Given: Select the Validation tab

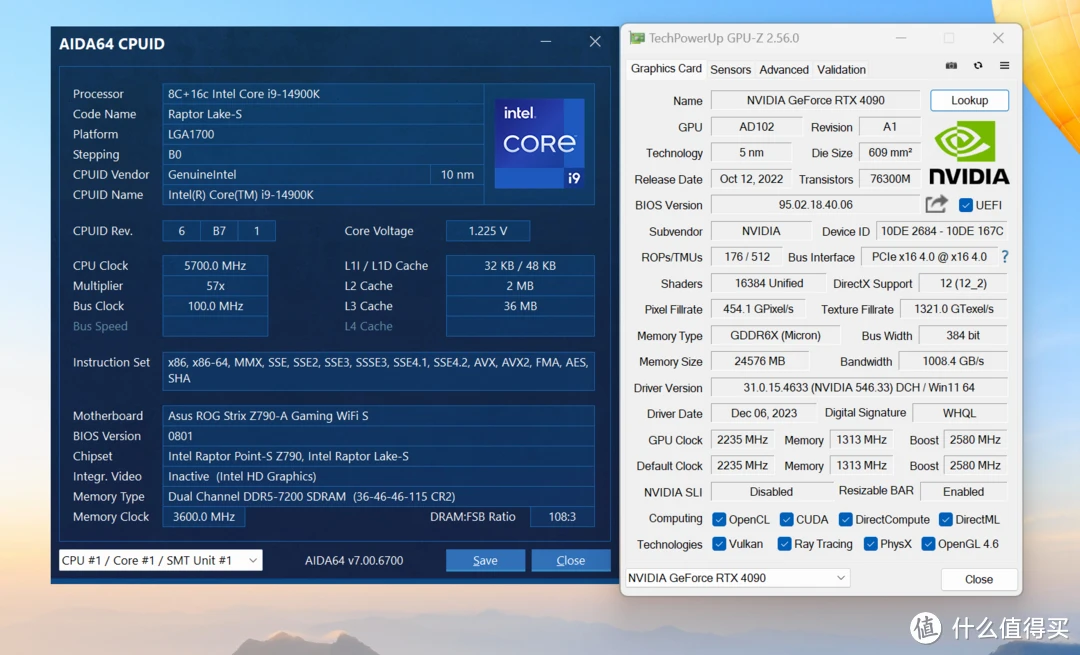Looking at the screenshot, I should pos(841,69).
